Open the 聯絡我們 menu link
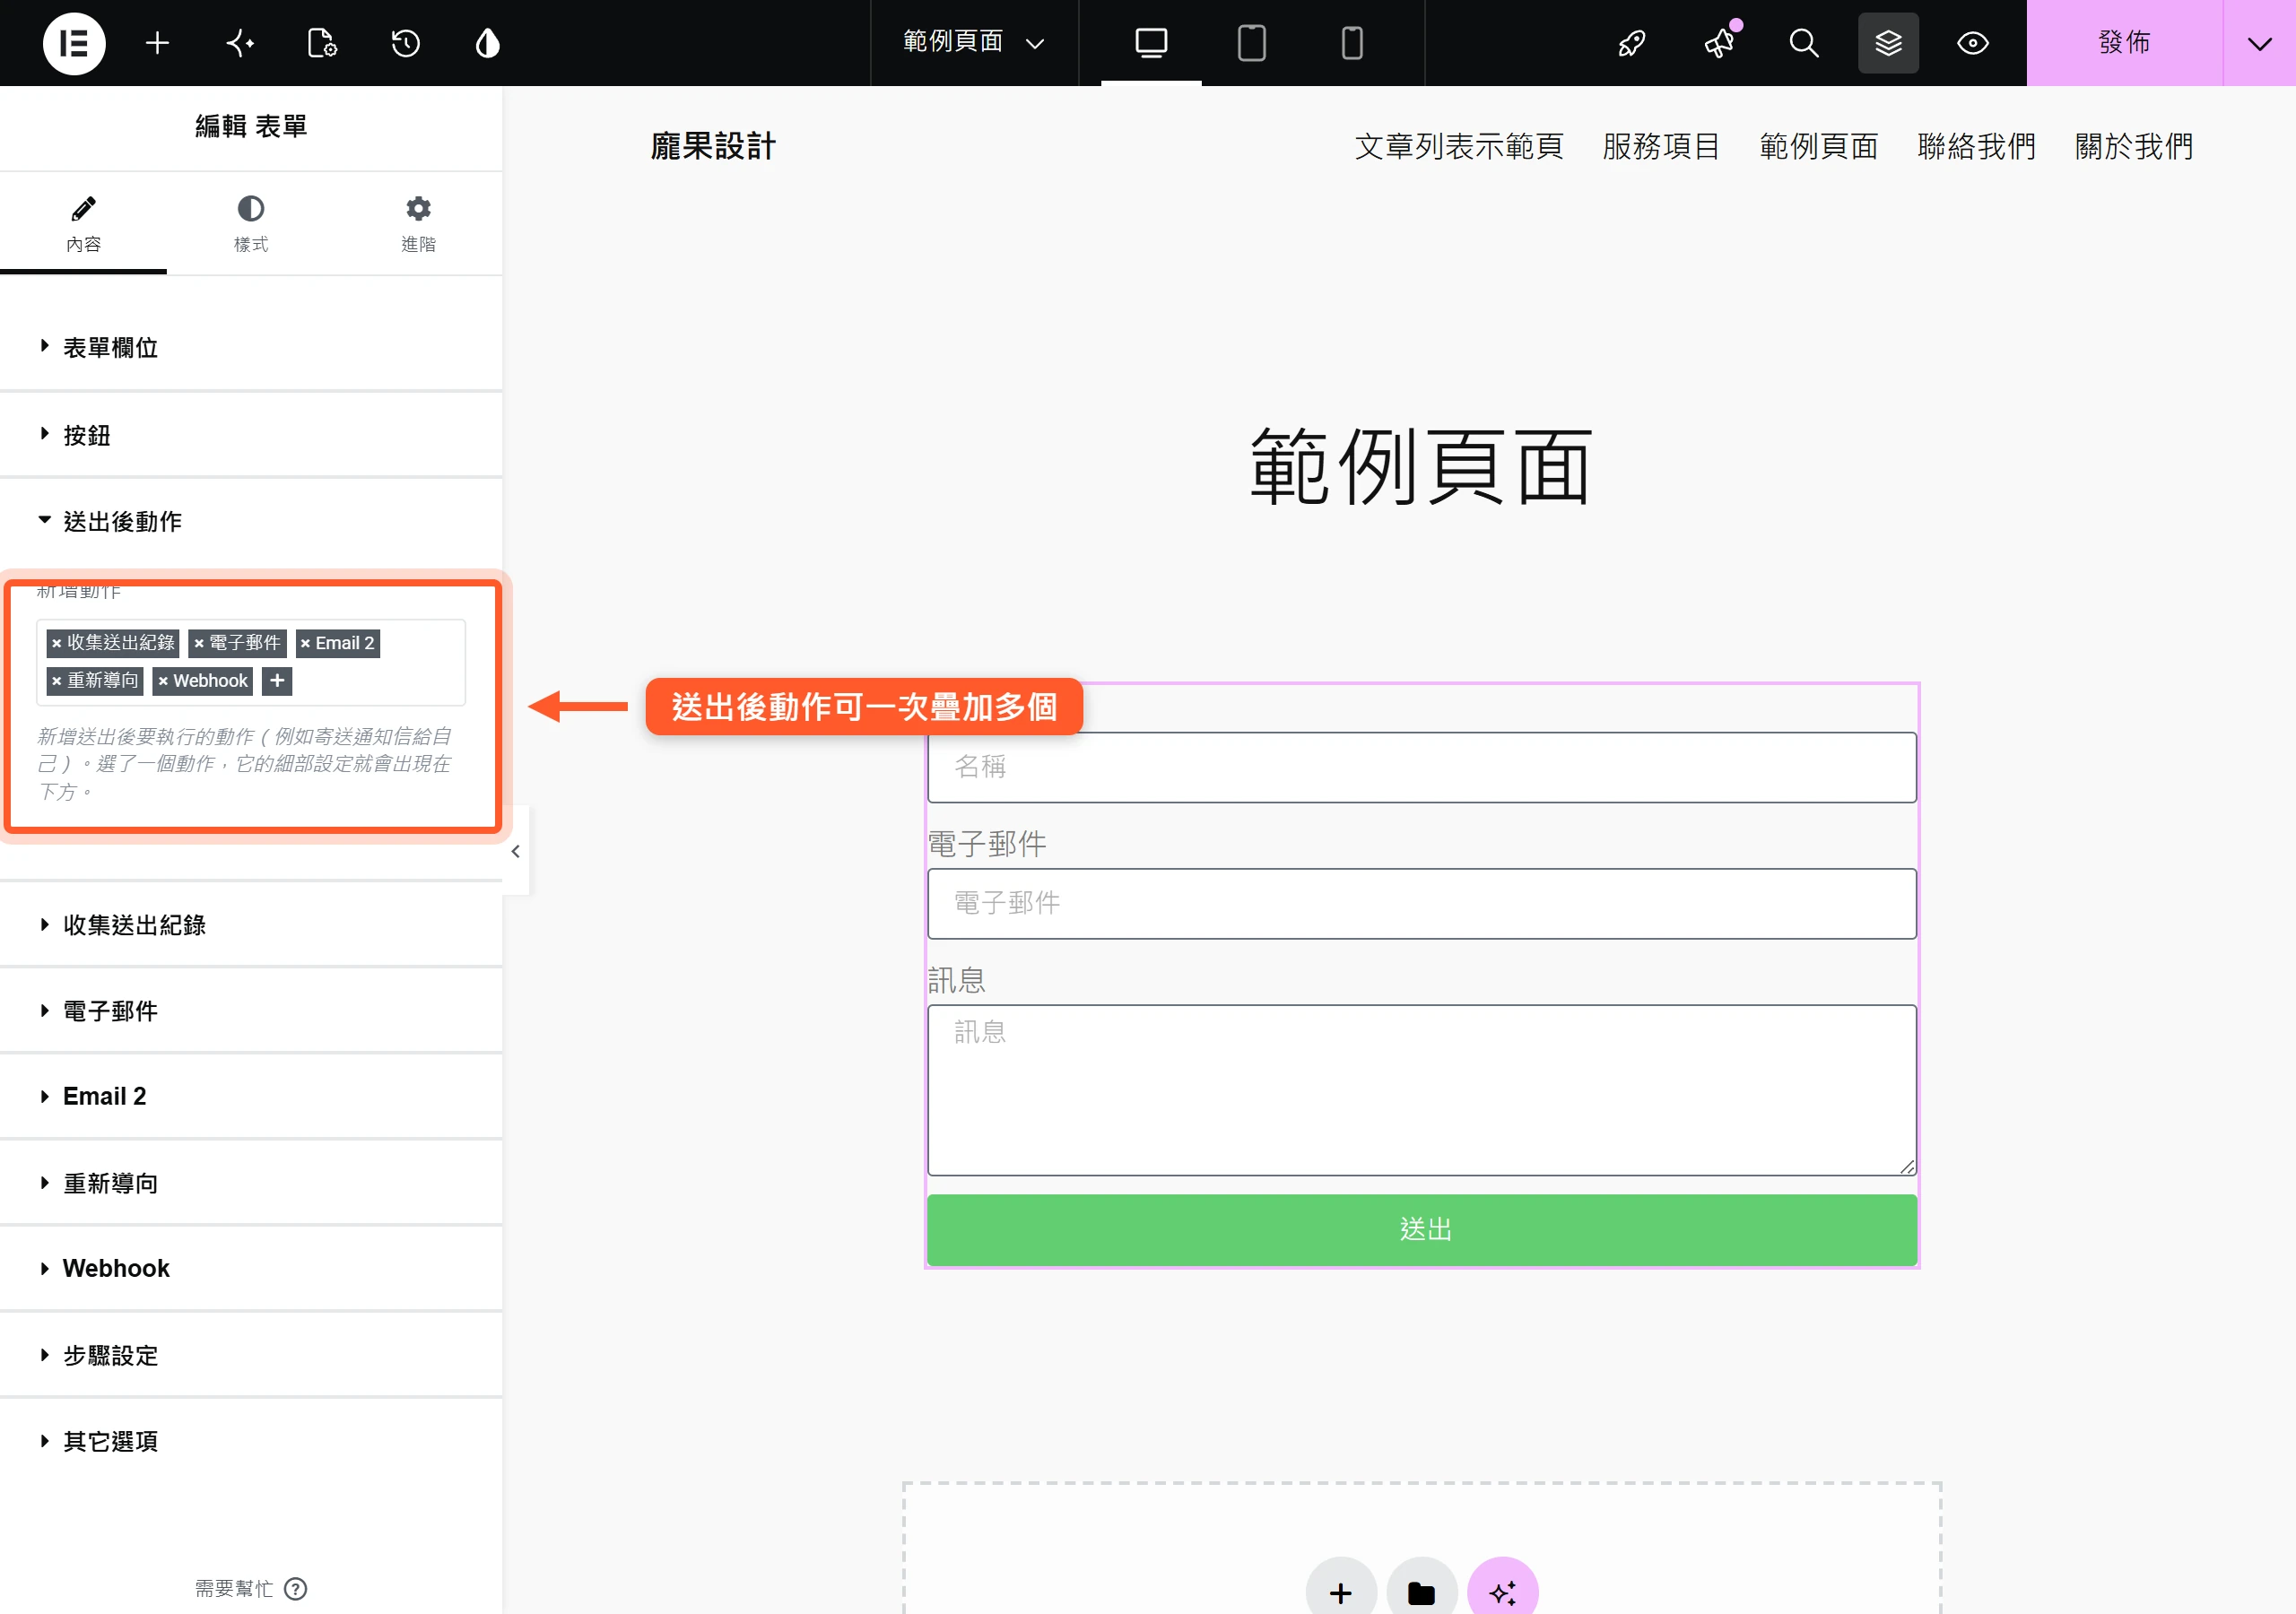The image size is (2296, 1614). click(x=1977, y=147)
